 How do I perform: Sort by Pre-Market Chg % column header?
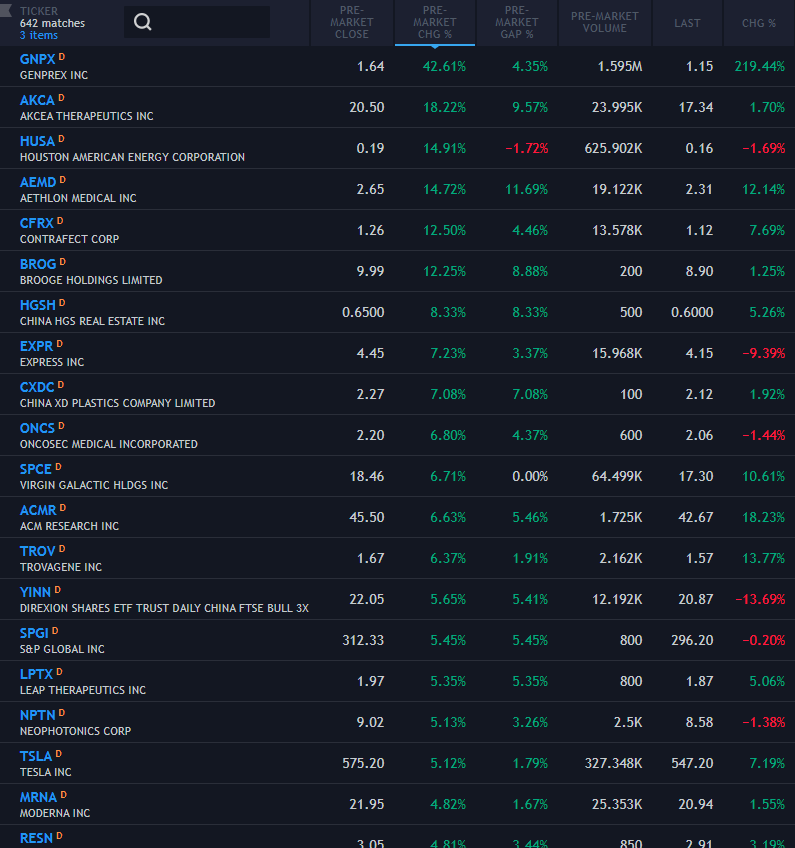click(x=435, y=22)
